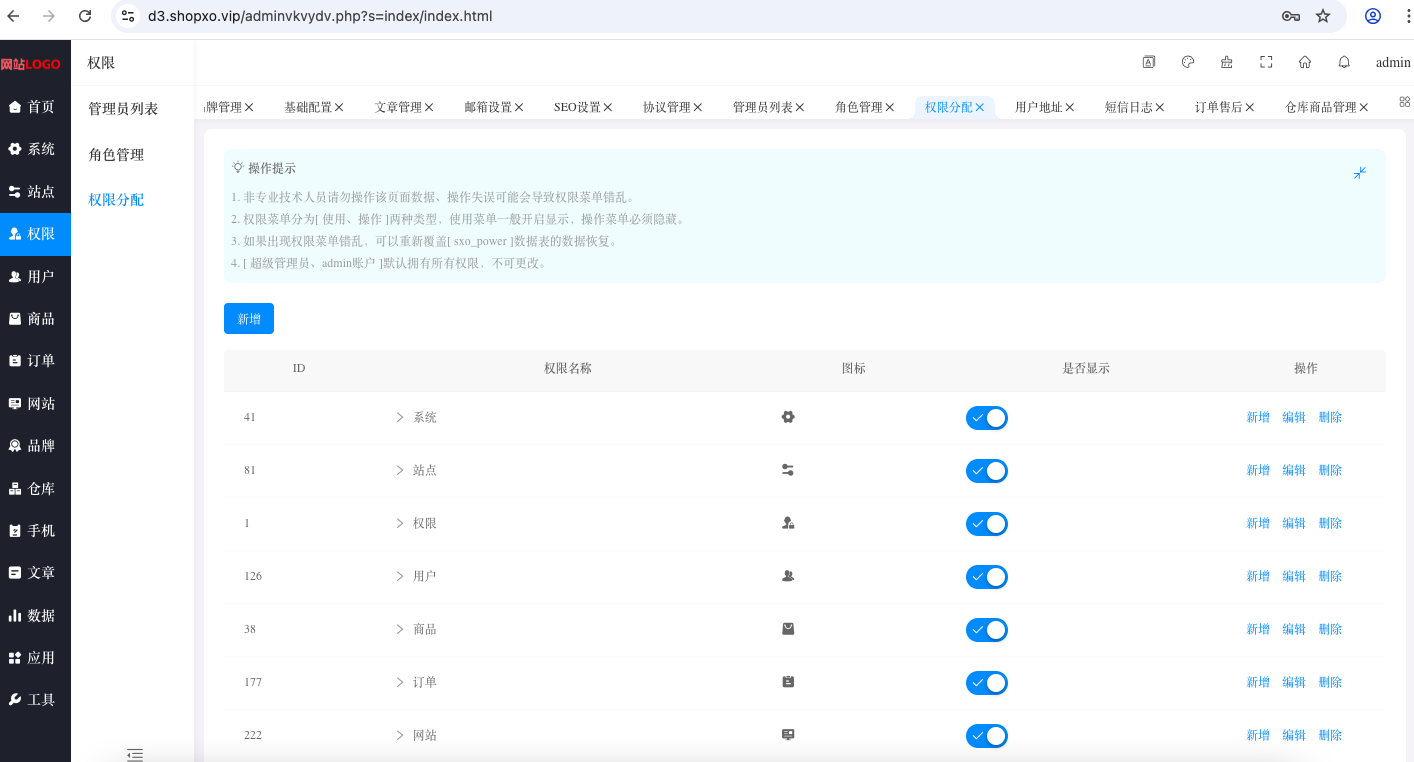Screen dimensions: 1414x762
Task: Open browser profile icon
Action: click(1373, 16)
